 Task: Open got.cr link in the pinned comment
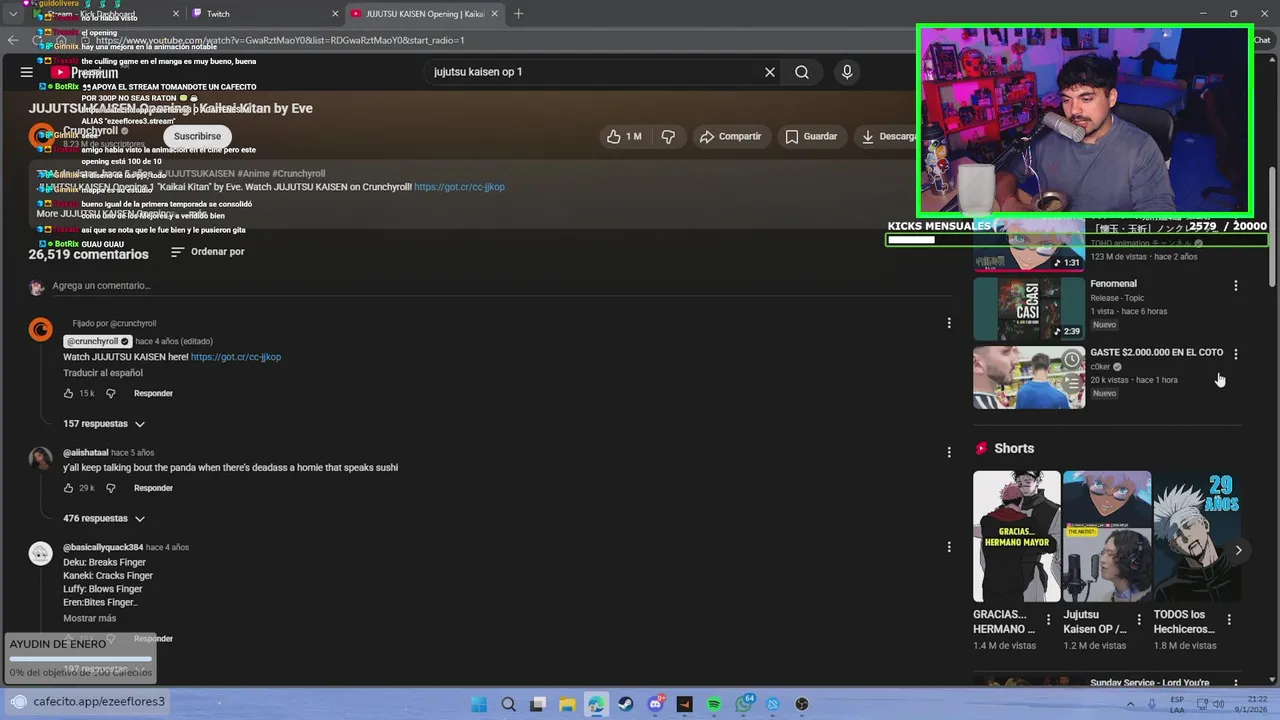point(236,357)
